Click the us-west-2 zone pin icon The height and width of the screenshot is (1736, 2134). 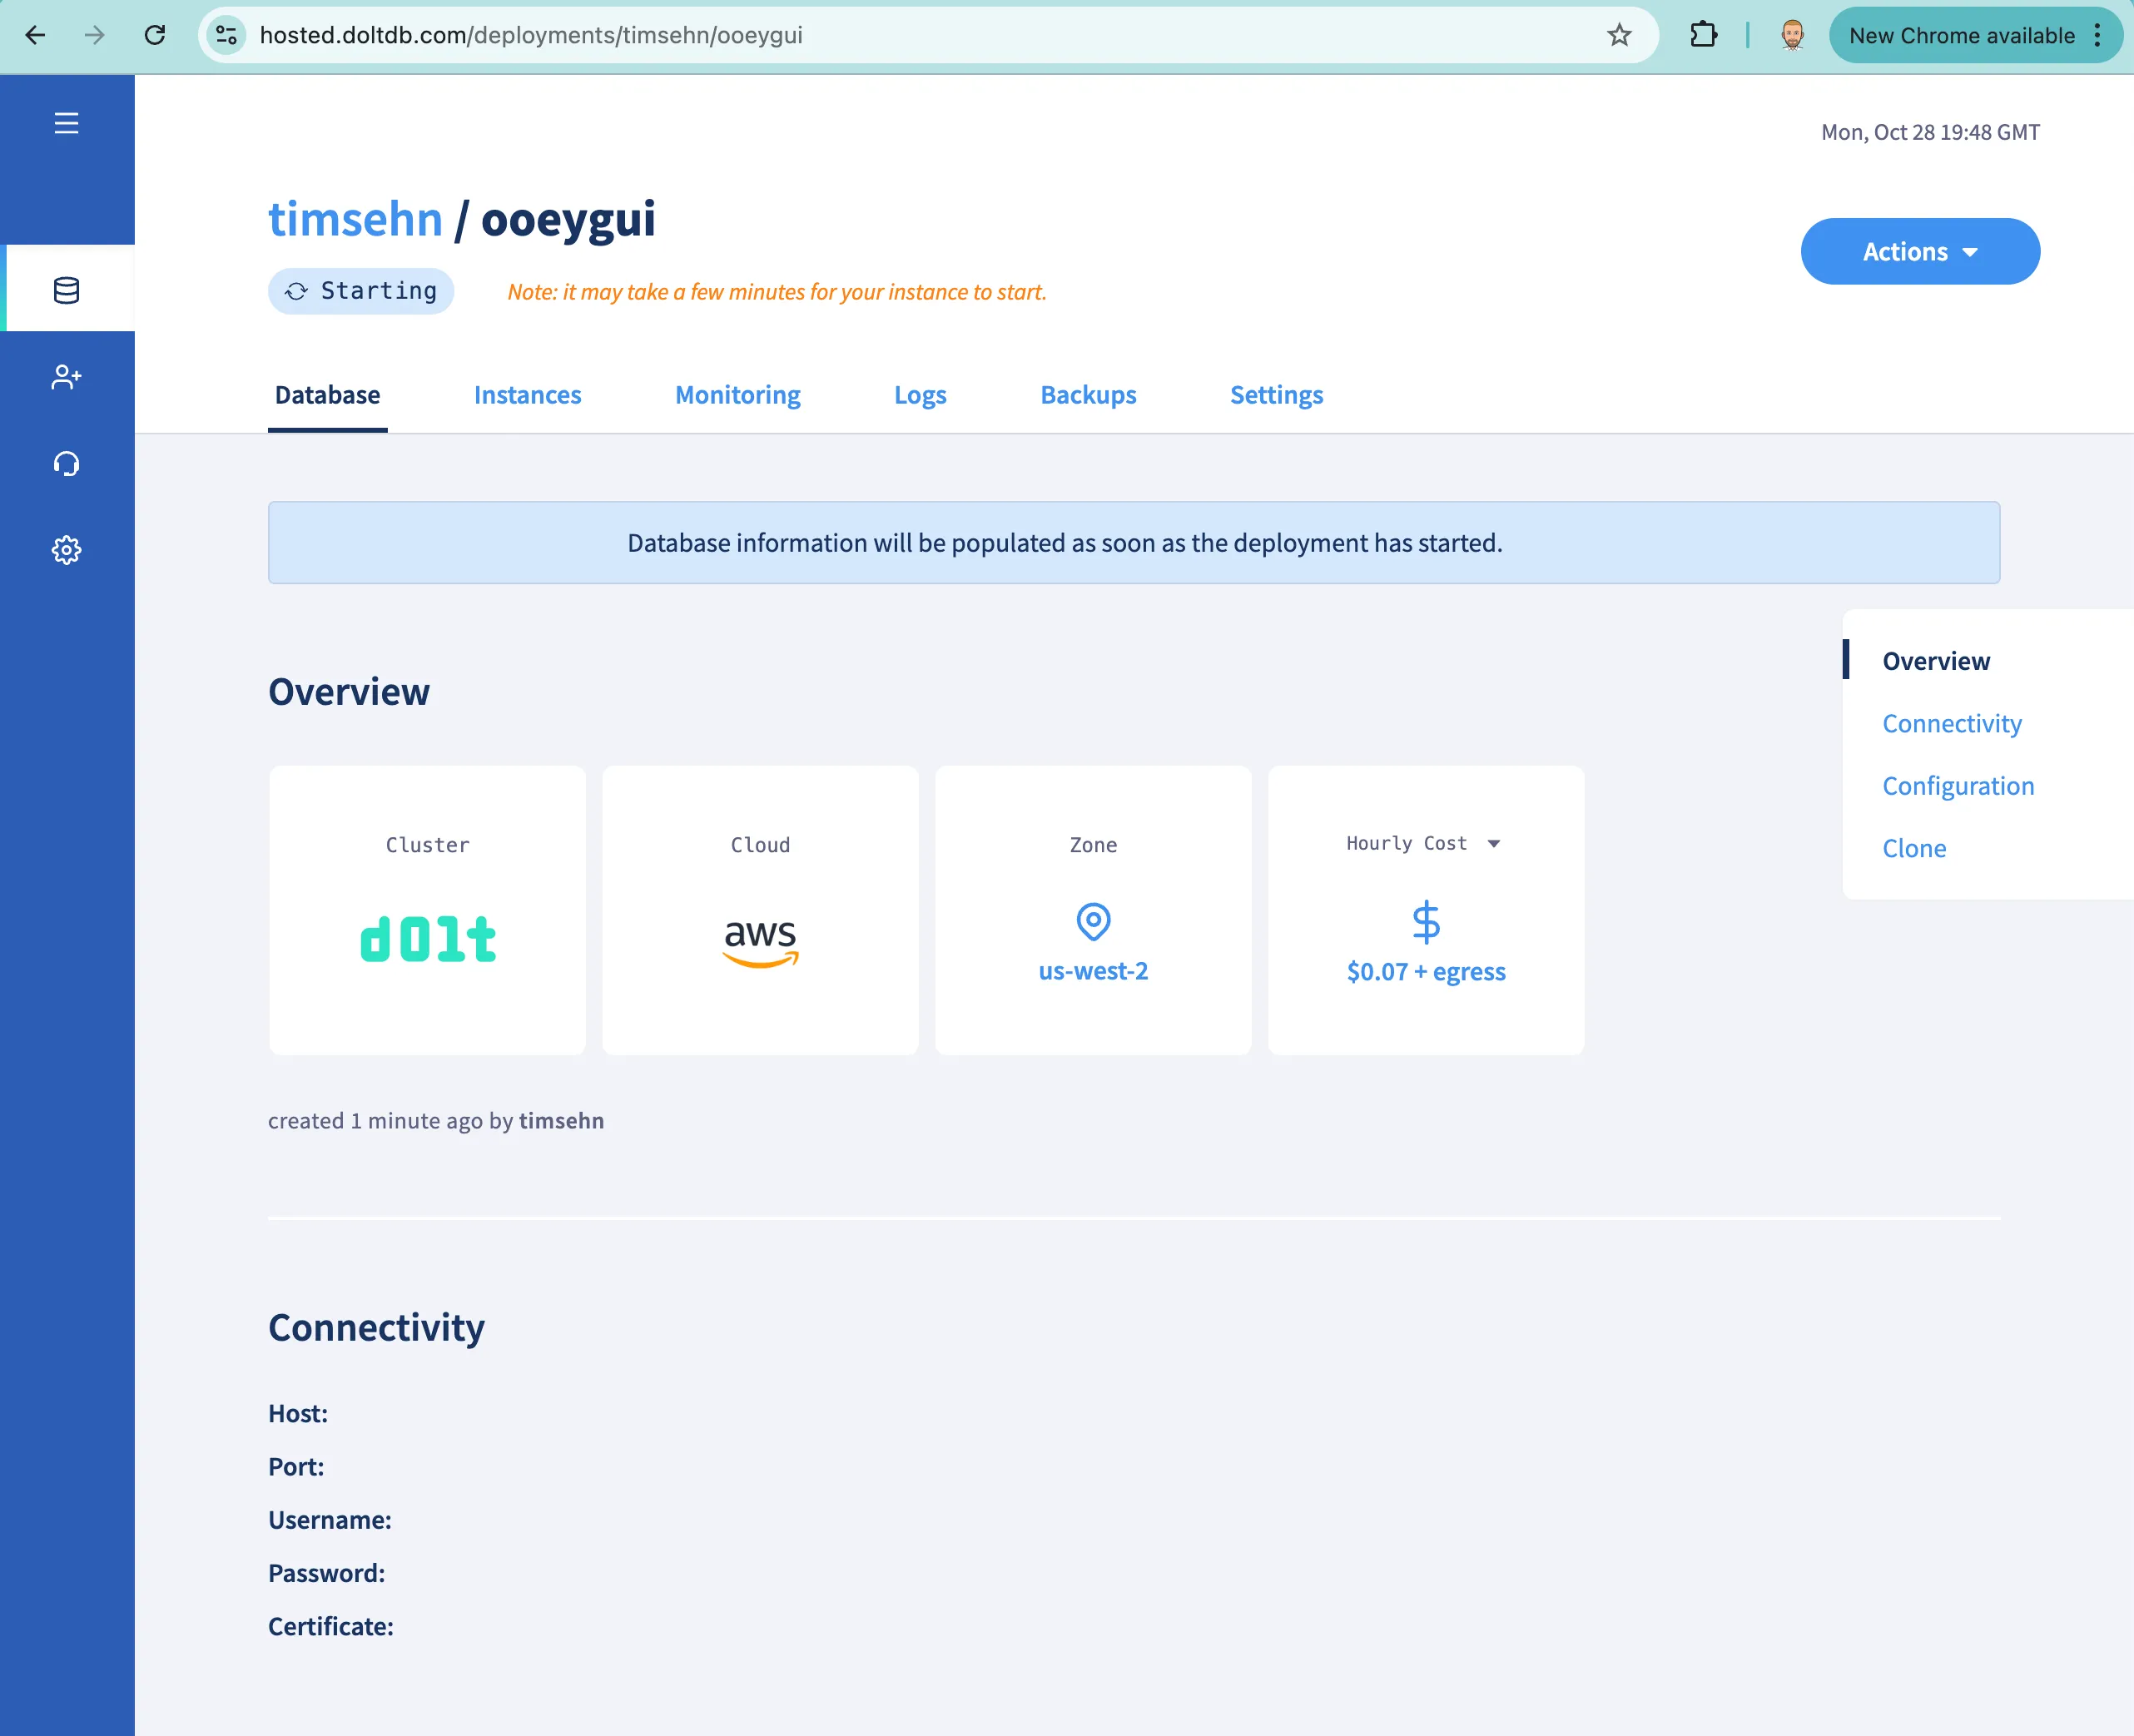point(1093,921)
